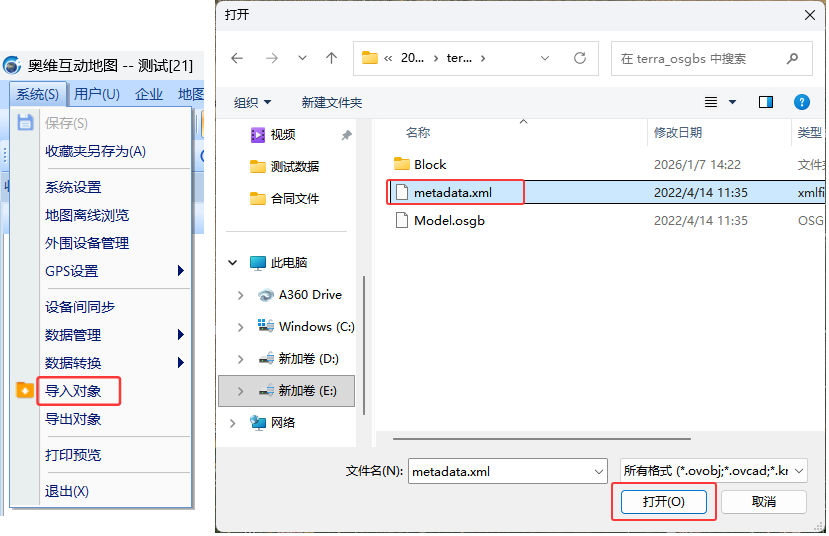Click the 取消 button

763,502
